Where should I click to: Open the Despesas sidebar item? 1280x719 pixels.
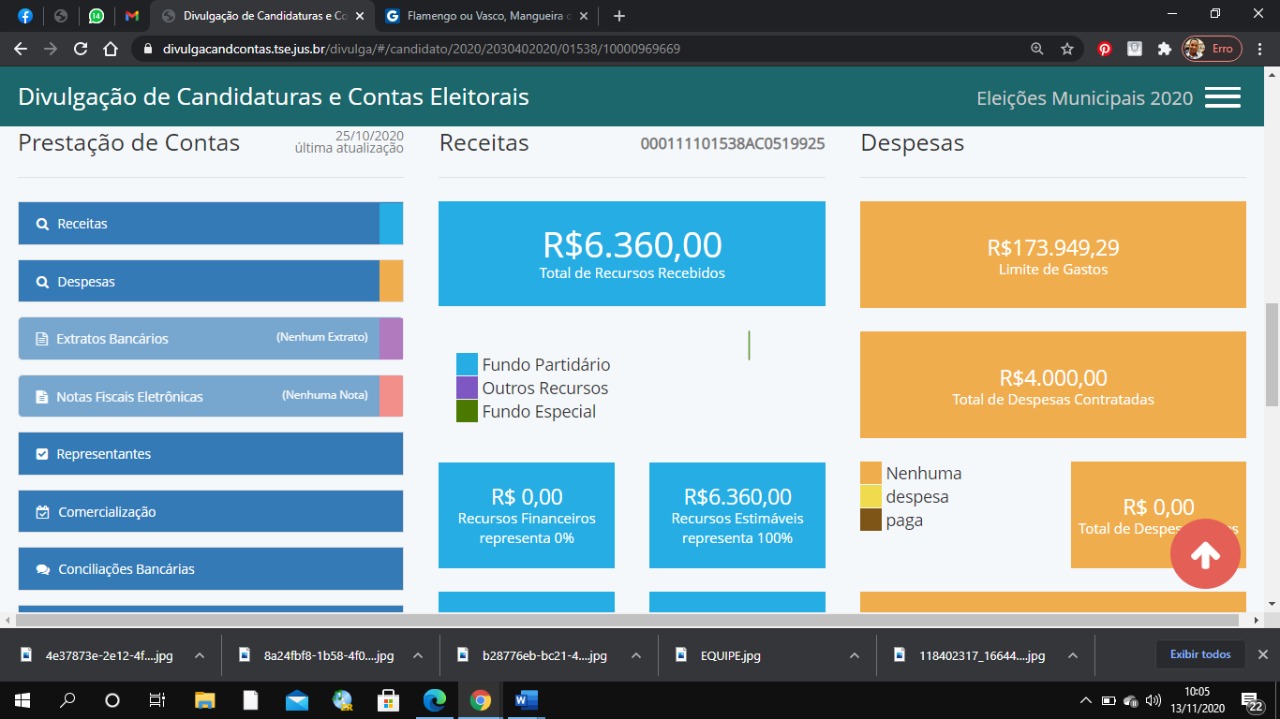click(x=199, y=282)
